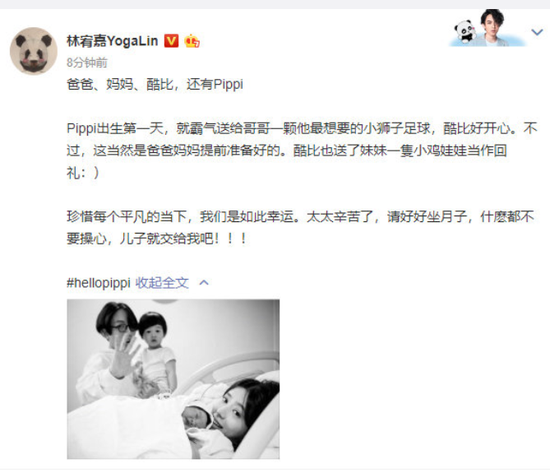
Task: Click the cartoon panda in the top-right card
Action: pos(465,32)
